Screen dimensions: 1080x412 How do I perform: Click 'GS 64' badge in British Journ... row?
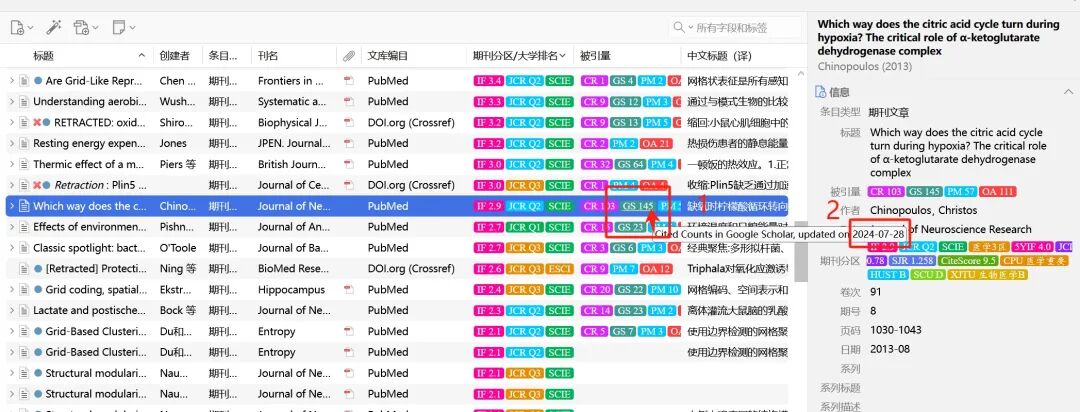630,164
